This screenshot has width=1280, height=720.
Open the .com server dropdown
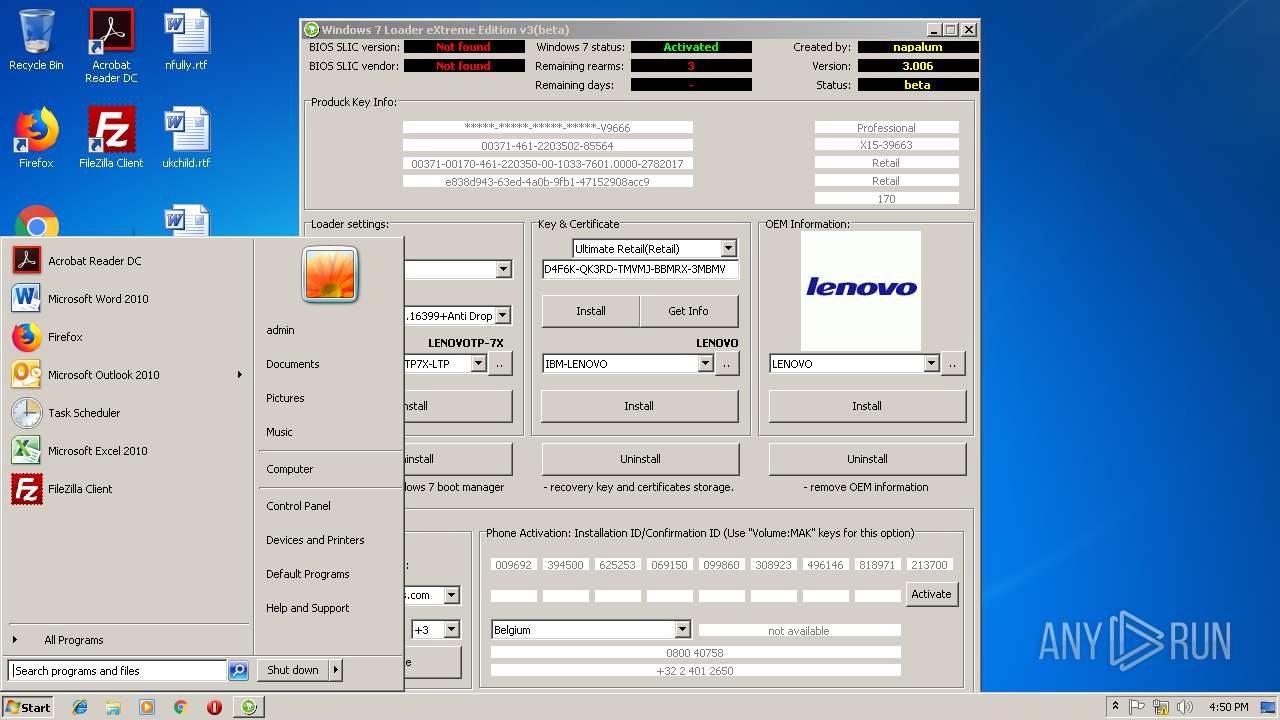(451, 595)
